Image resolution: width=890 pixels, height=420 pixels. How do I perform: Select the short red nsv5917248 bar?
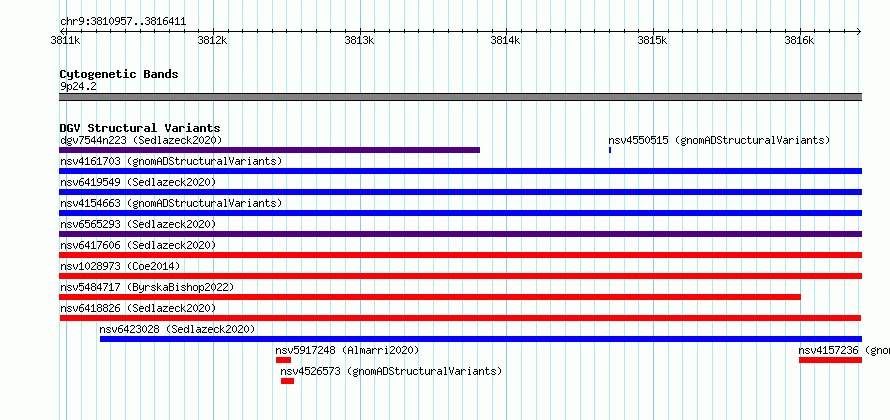pos(283,360)
